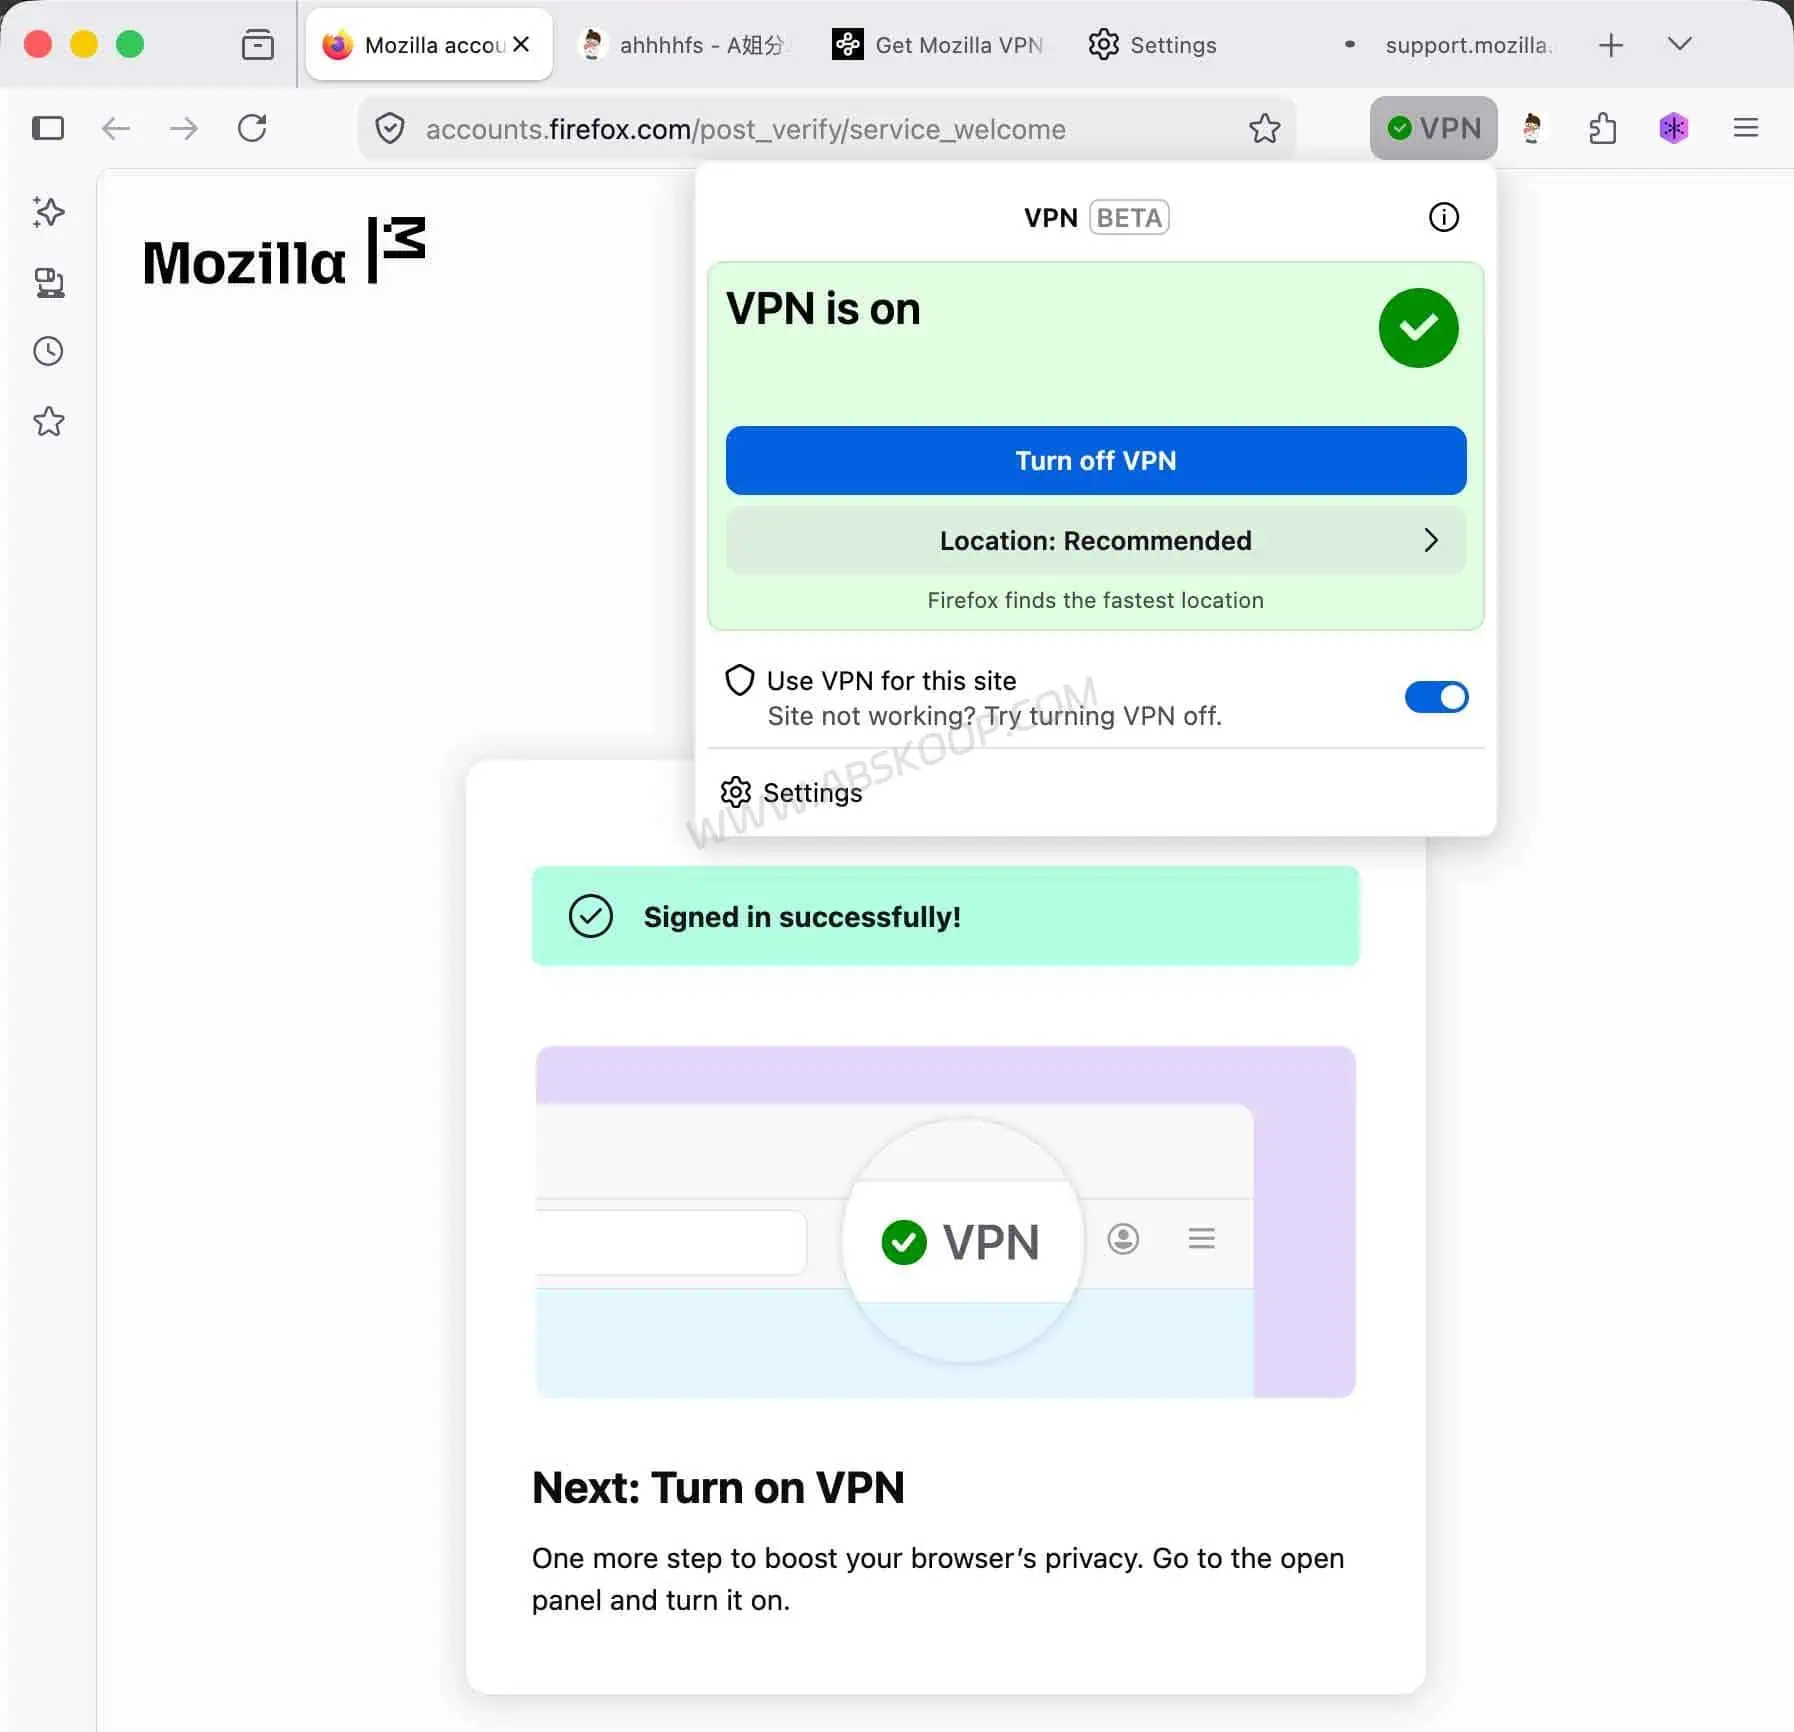This screenshot has height=1732, width=1794.
Task: Go forward to the next page
Action: 184,128
